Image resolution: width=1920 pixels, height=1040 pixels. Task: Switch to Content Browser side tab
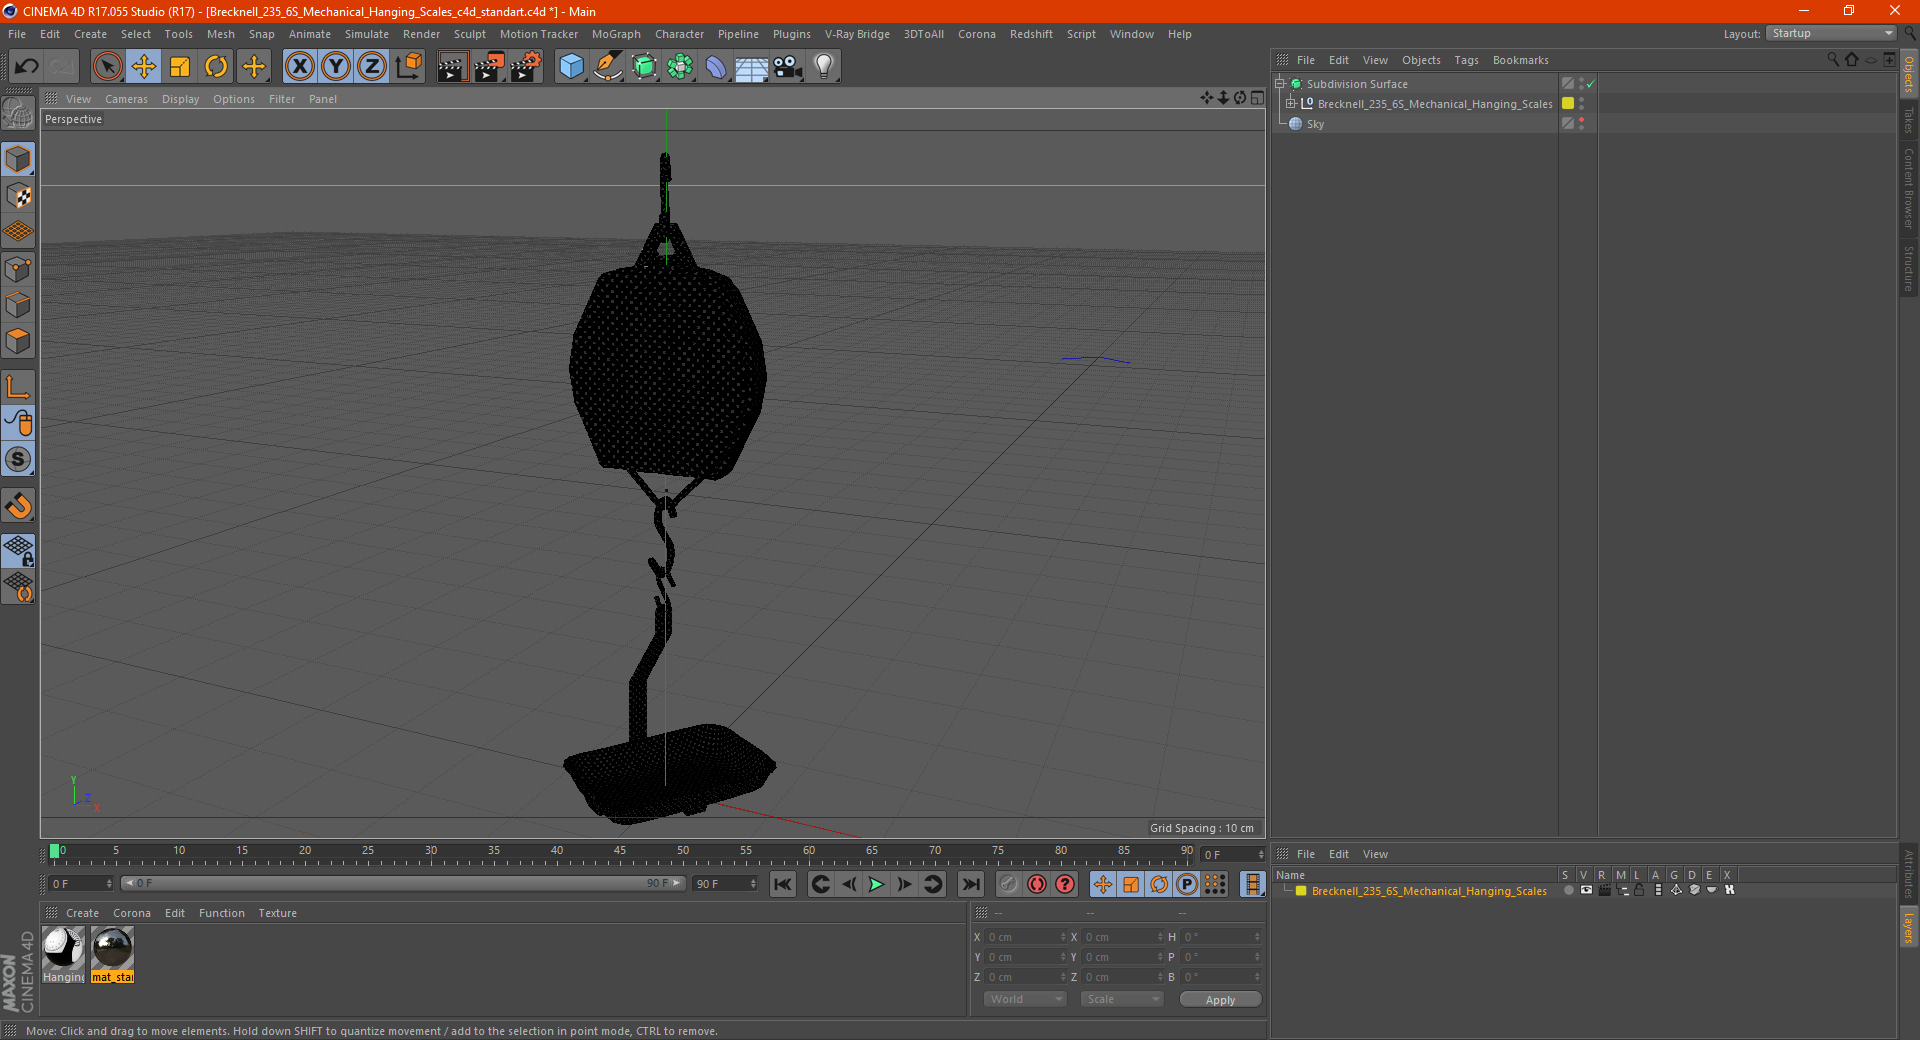(1908, 189)
